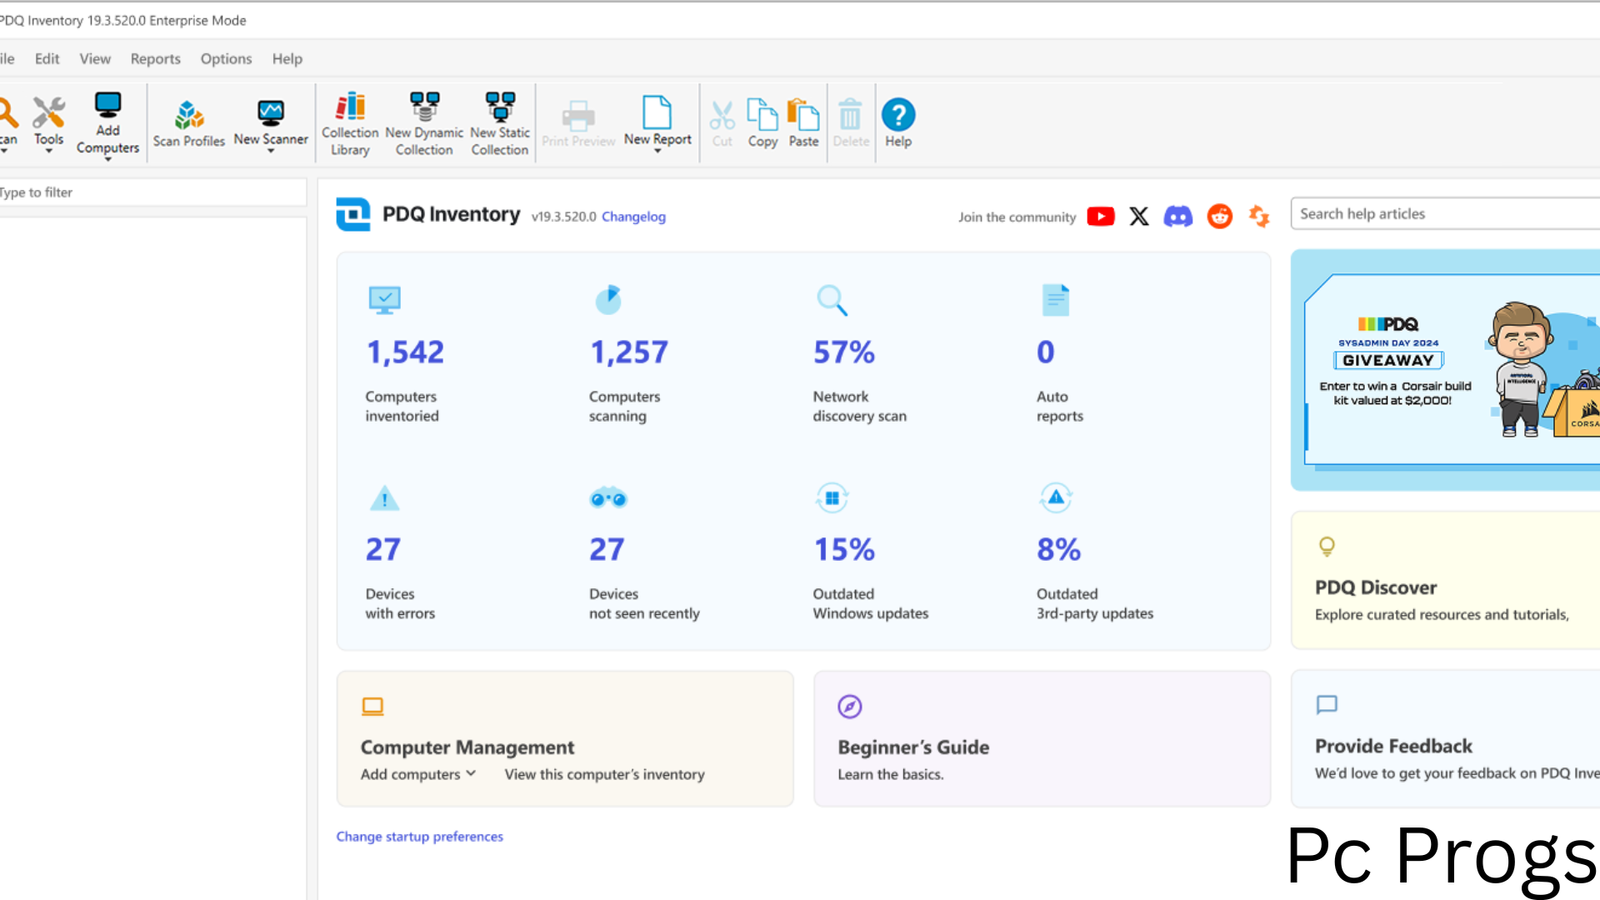Screen dimensions: 1600x900
Task: Click the orange community icon after Reddit
Action: (1259, 216)
